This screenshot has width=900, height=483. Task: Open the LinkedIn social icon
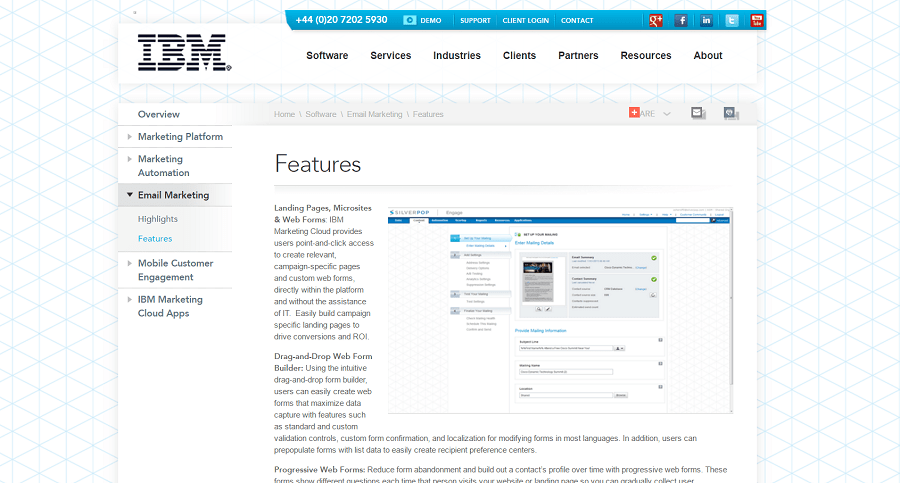tap(707, 20)
